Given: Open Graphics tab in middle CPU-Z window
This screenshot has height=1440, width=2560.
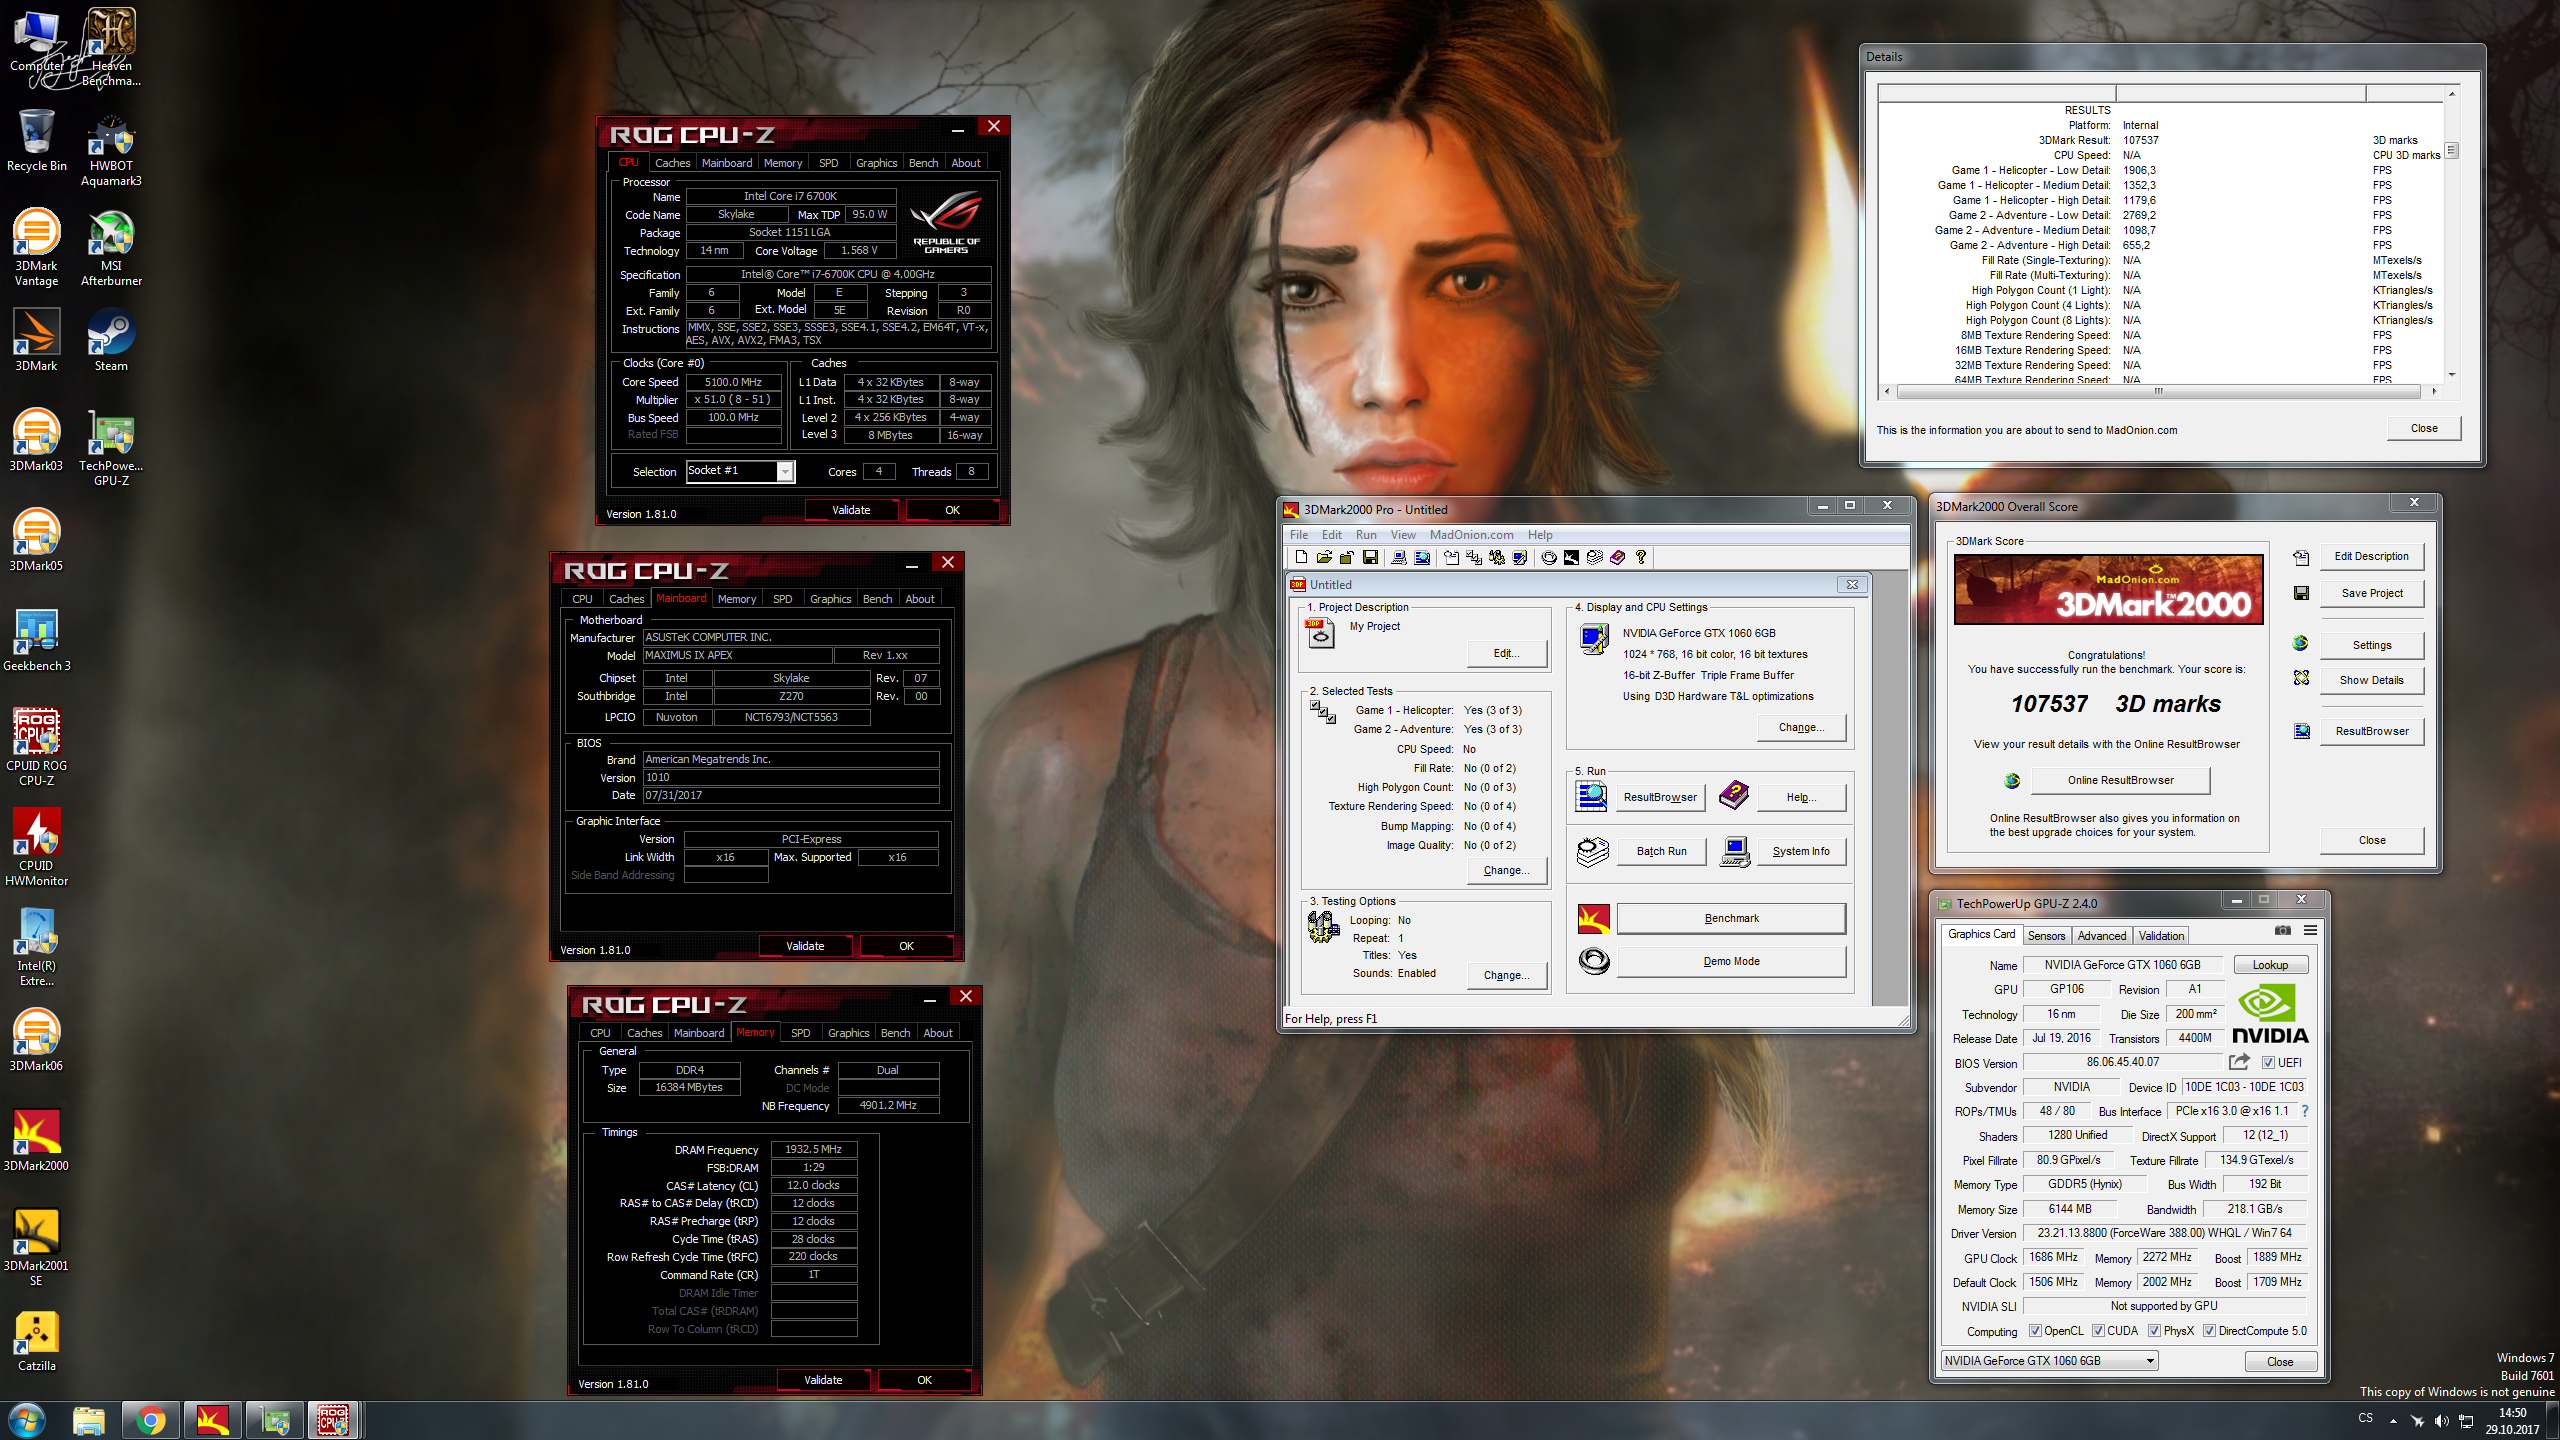Looking at the screenshot, I should (830, 599).
